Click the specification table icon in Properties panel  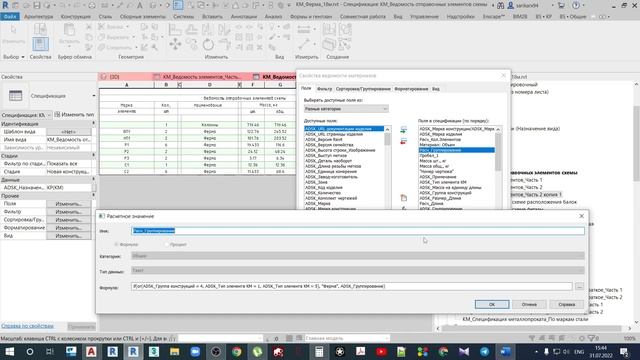coord(16,96)
